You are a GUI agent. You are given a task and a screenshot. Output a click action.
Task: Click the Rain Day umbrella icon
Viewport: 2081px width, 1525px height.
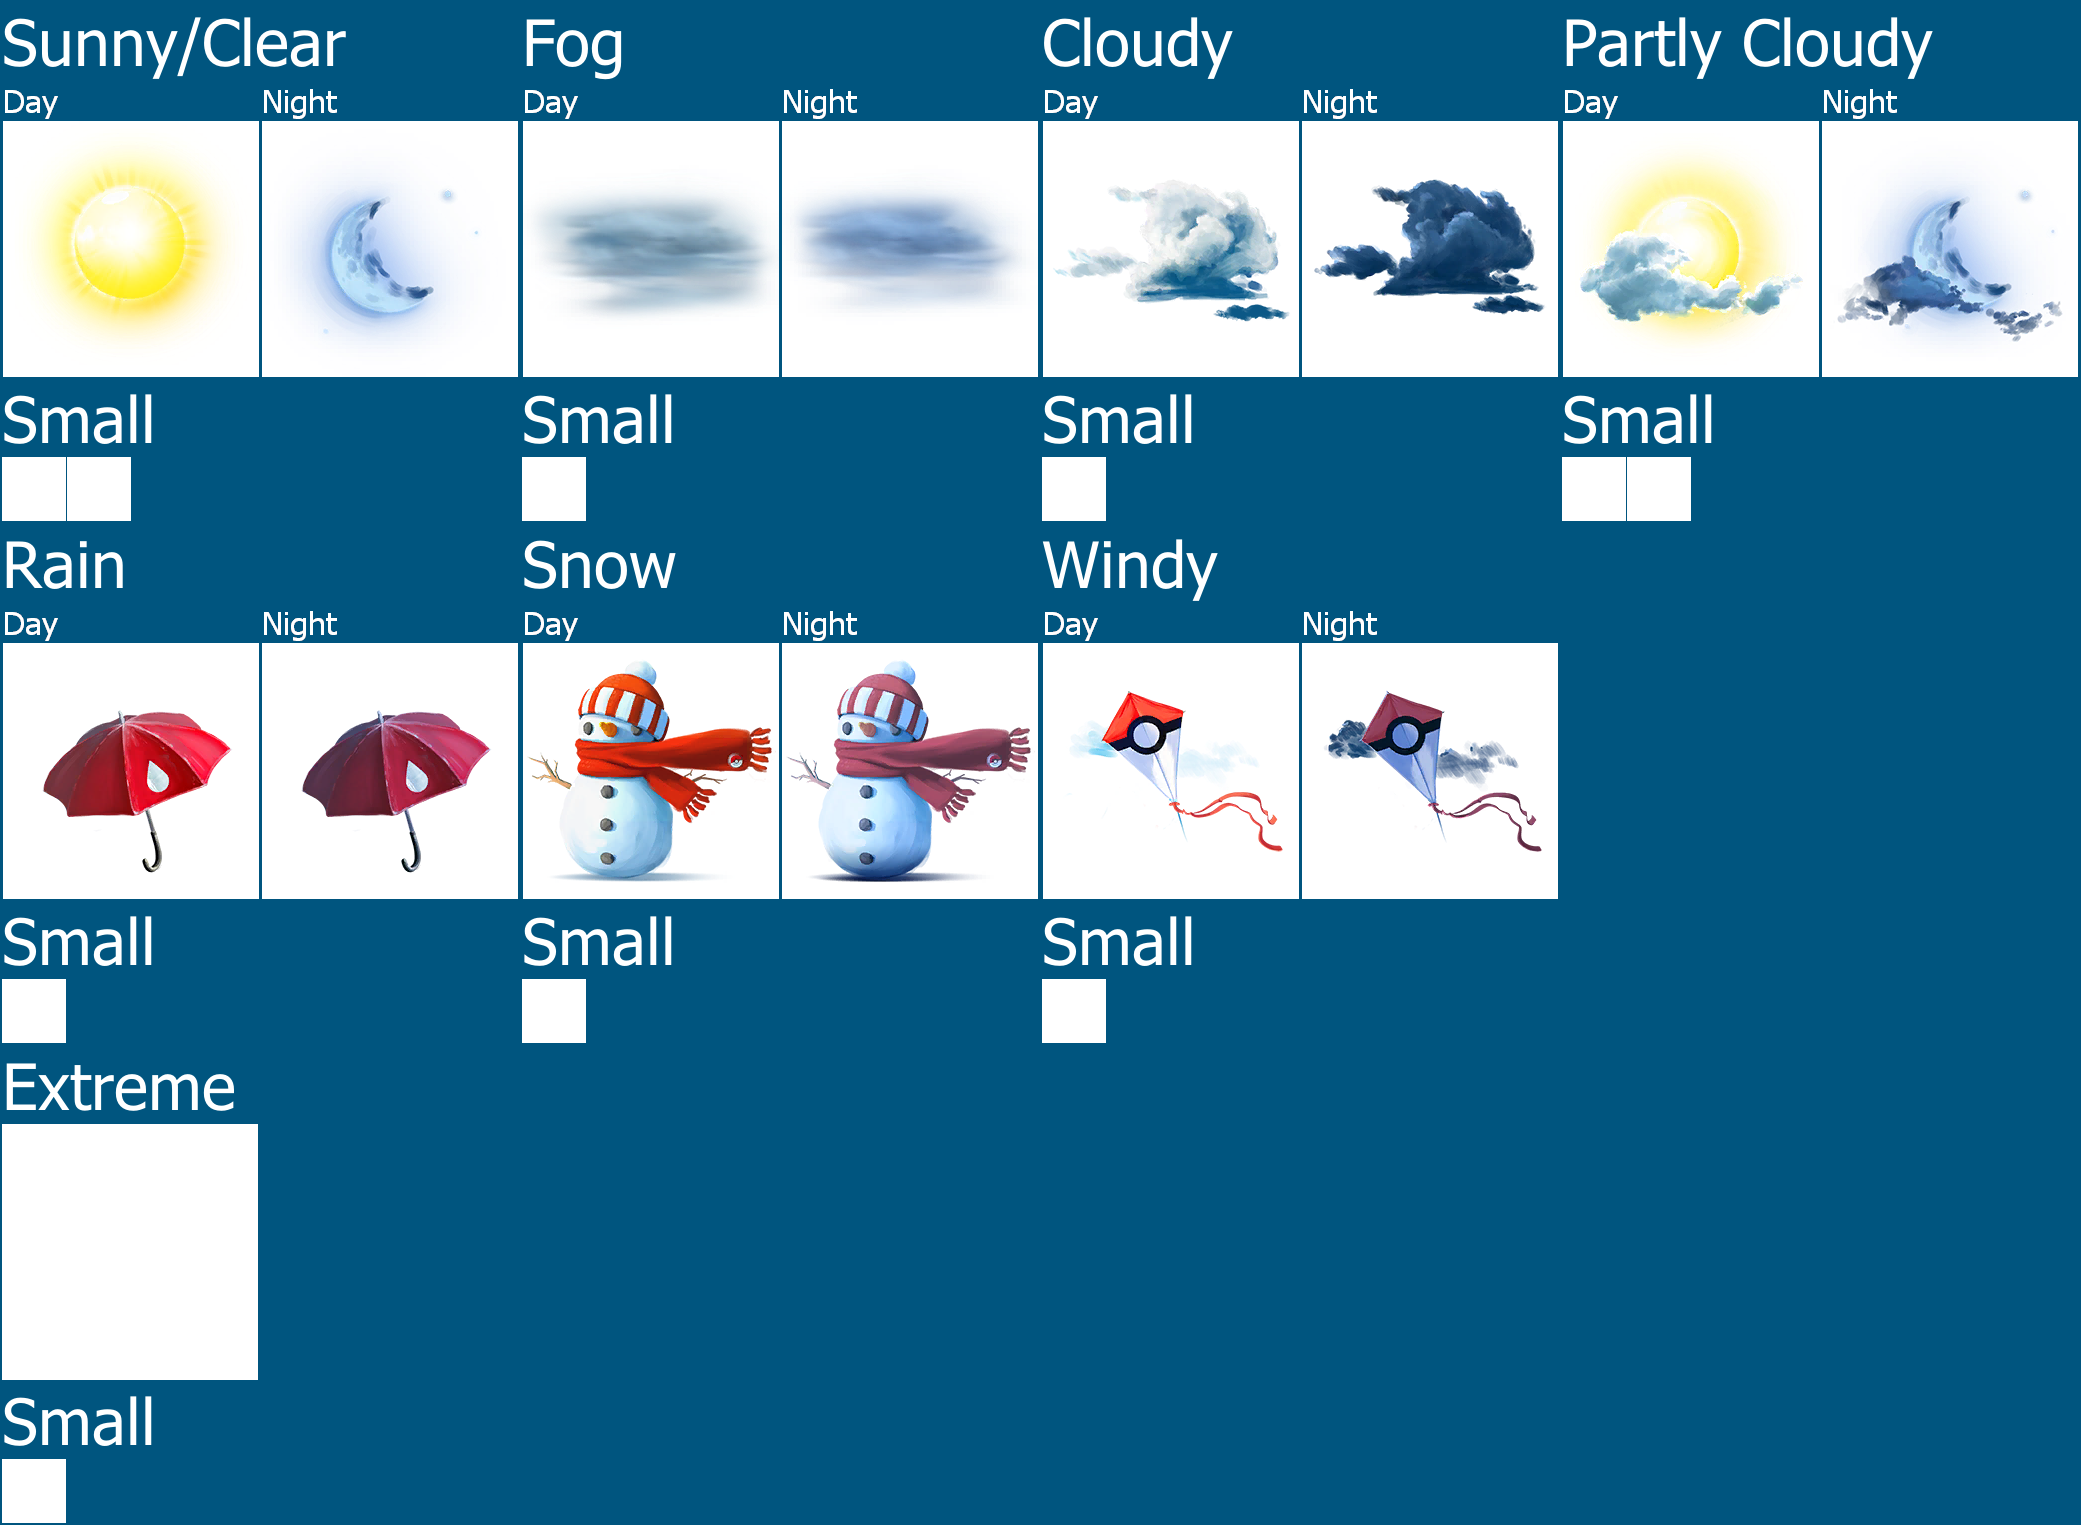[x=129, y=759]
